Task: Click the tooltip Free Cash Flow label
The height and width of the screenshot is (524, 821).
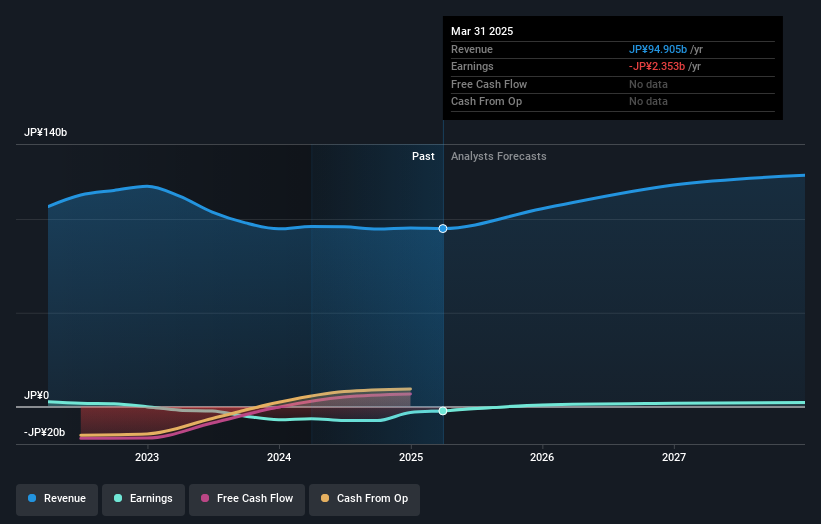Action: pyautogui.click(x=489, y=84)
